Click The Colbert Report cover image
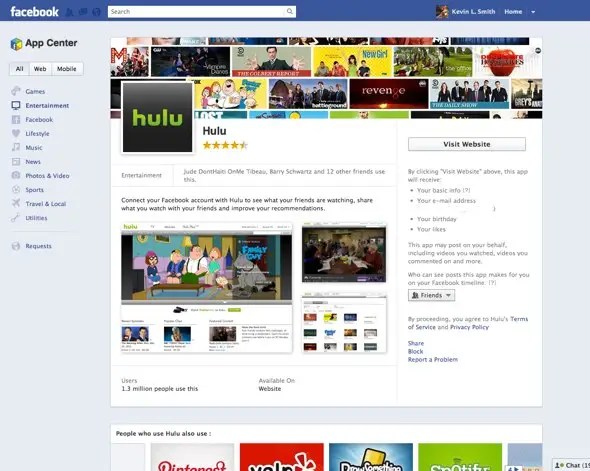 pyautogui.click(x=271, y=61)
